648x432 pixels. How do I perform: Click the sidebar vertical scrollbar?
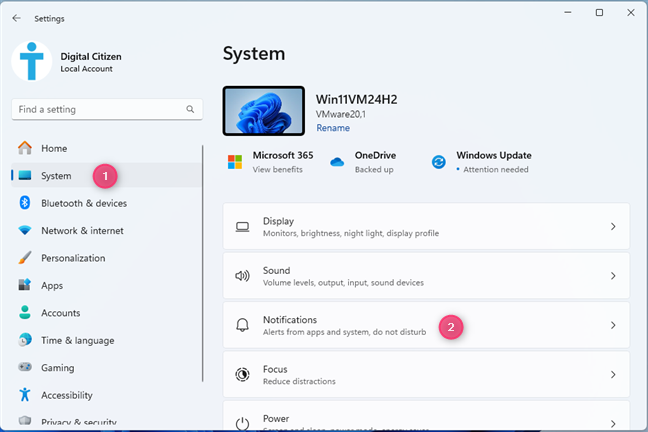pyautogui.click(x=202, y=263)
